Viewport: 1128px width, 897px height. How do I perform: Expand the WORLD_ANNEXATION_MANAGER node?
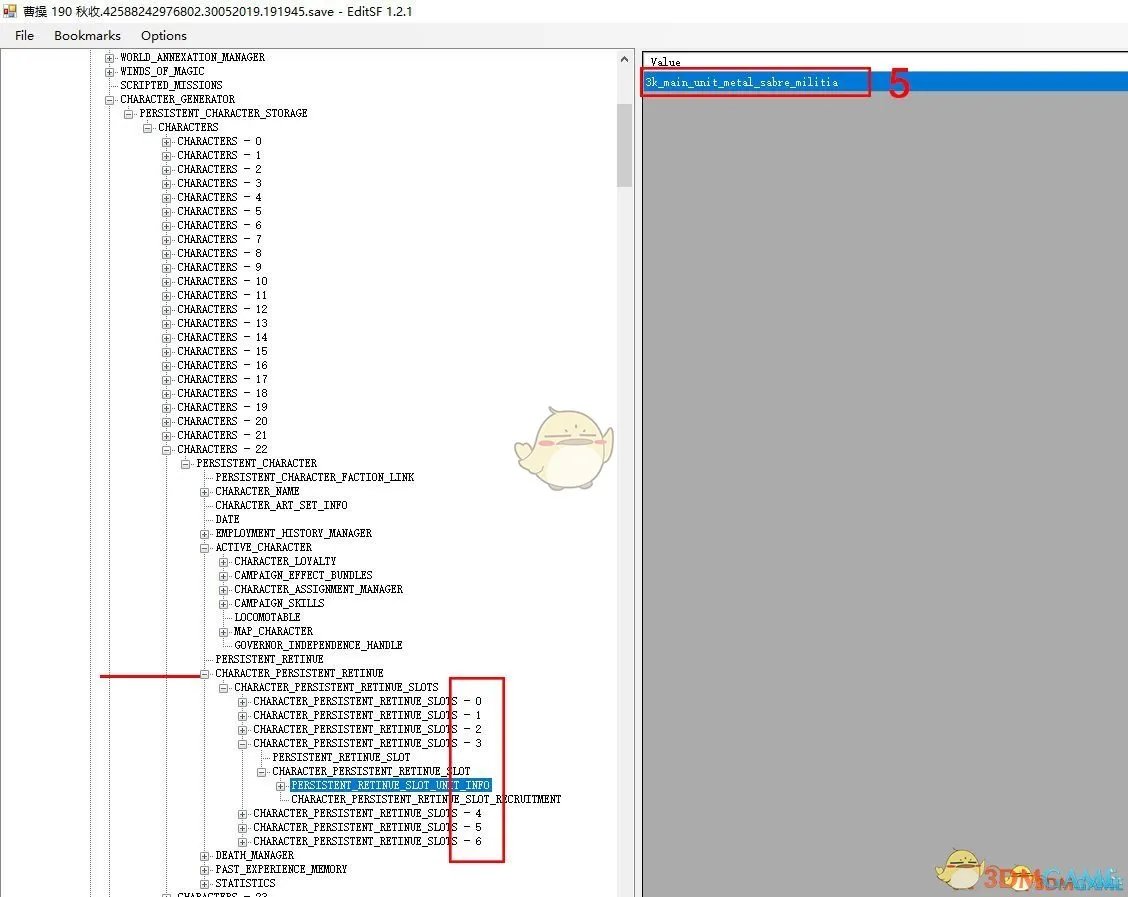click(x=110, y=57)
